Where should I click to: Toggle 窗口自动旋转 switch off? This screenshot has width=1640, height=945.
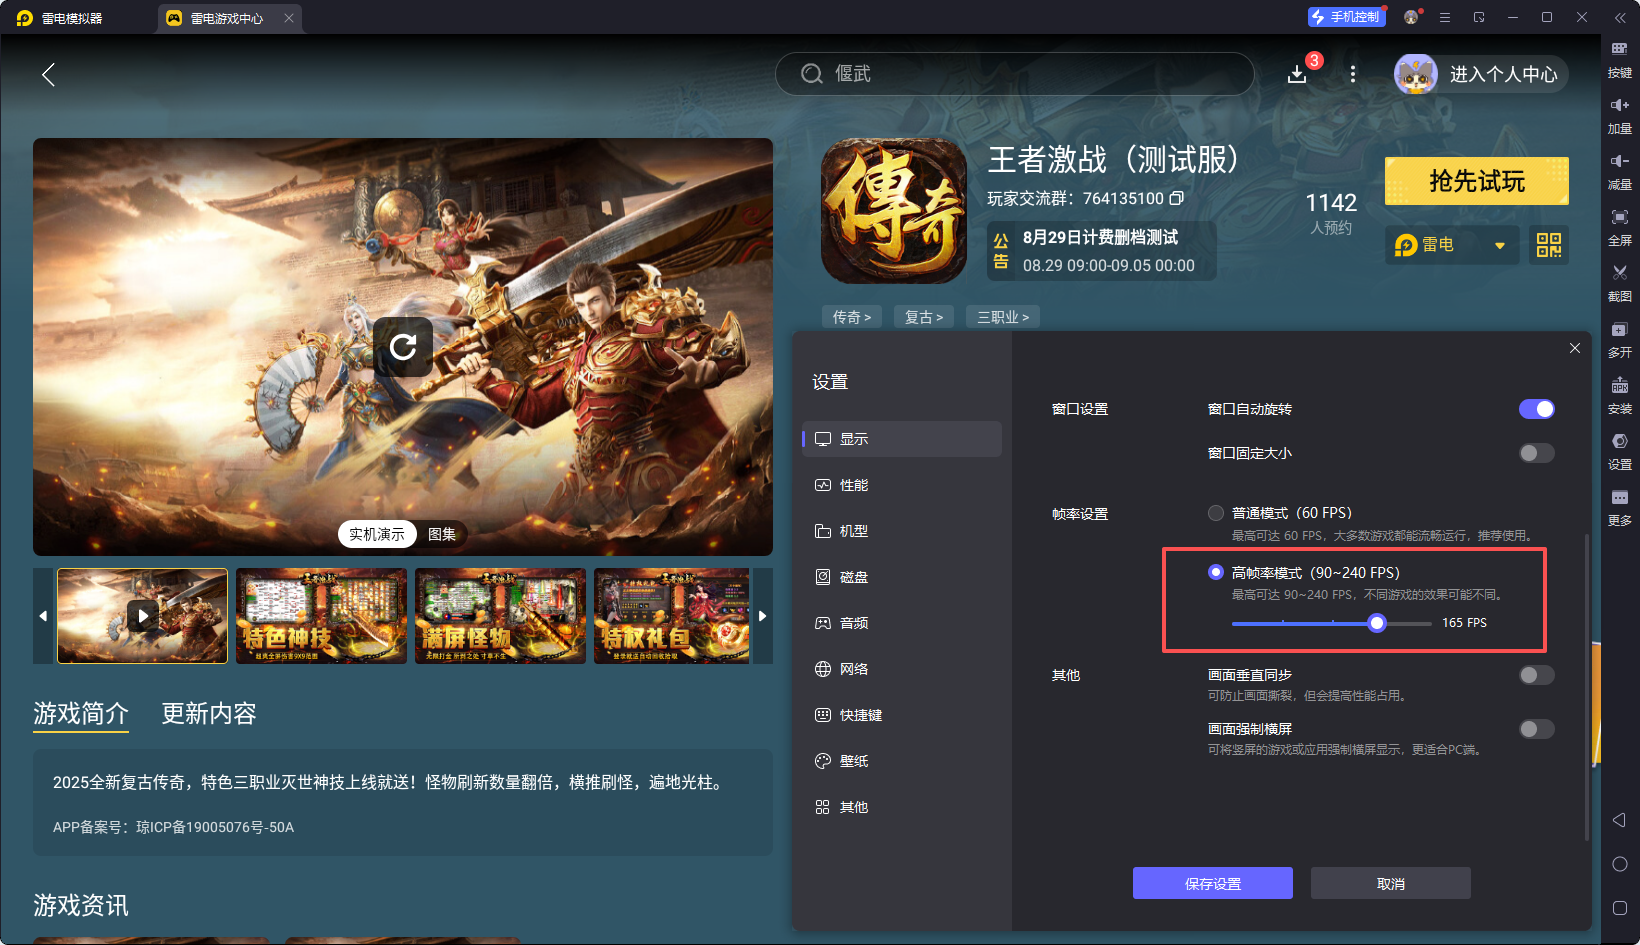1537,409
